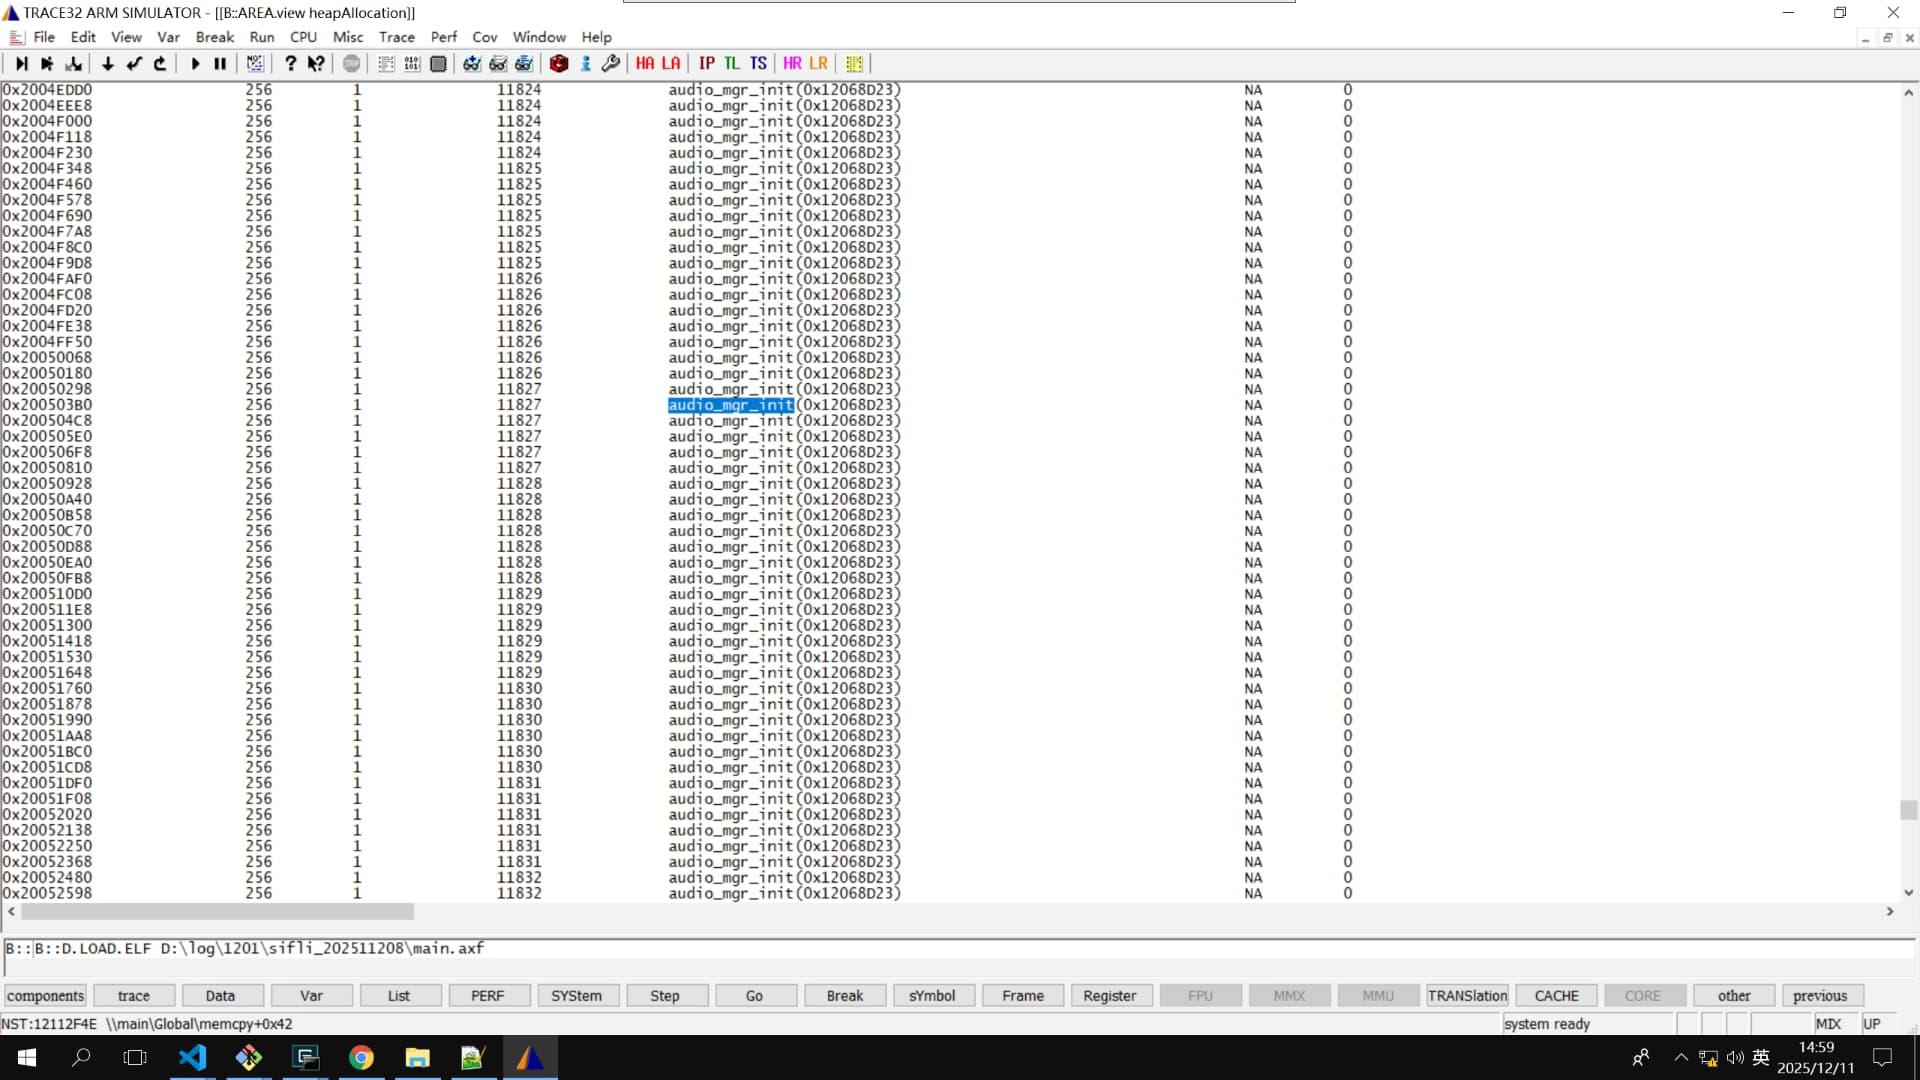Viewport: 1920px width, 1080px height.
Task: Click the red chip toolbar icon
Action: 559,63
